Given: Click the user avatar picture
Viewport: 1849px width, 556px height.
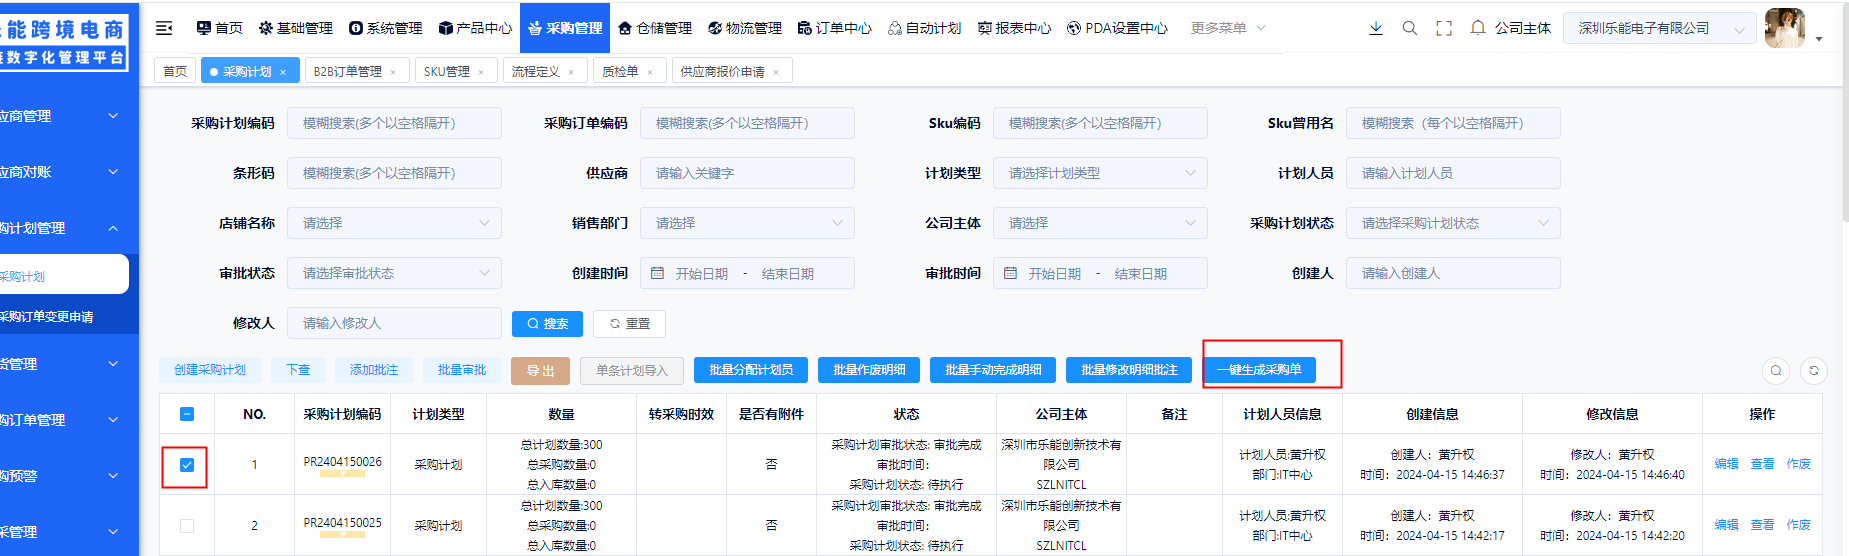Looking at the screenshot, I should coord(1785,28).
